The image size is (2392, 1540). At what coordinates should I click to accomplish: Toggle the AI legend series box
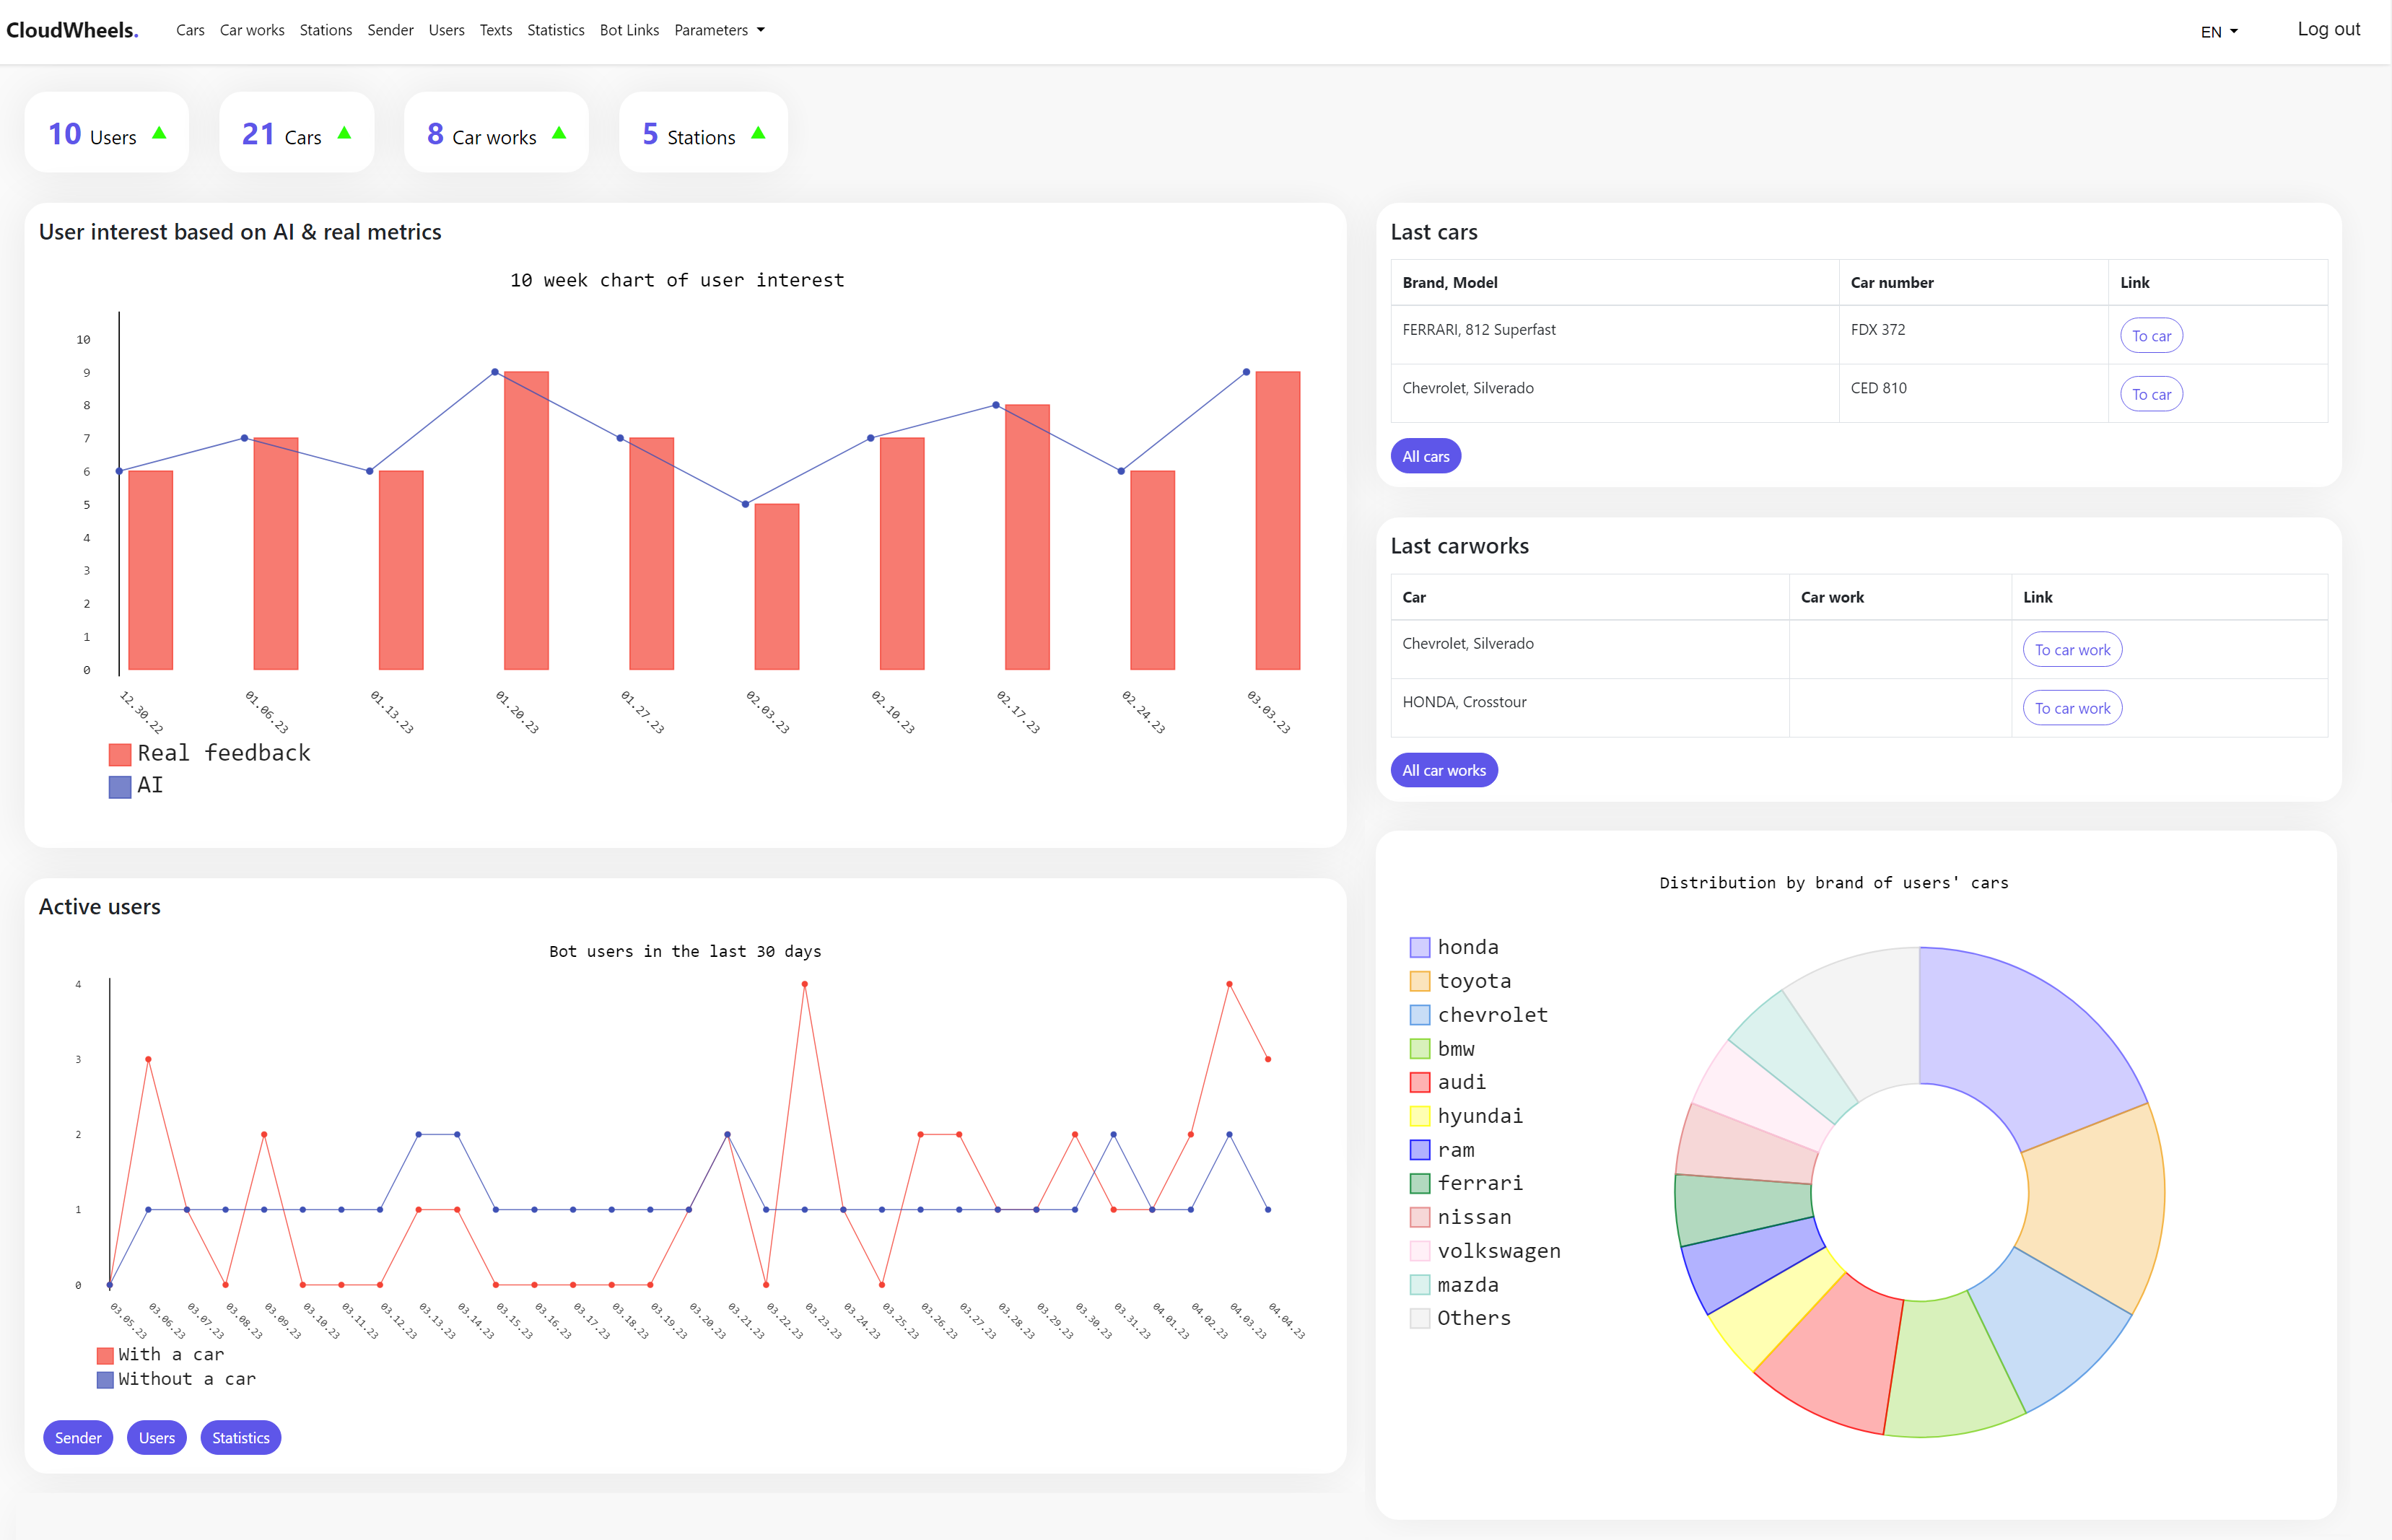120,787
